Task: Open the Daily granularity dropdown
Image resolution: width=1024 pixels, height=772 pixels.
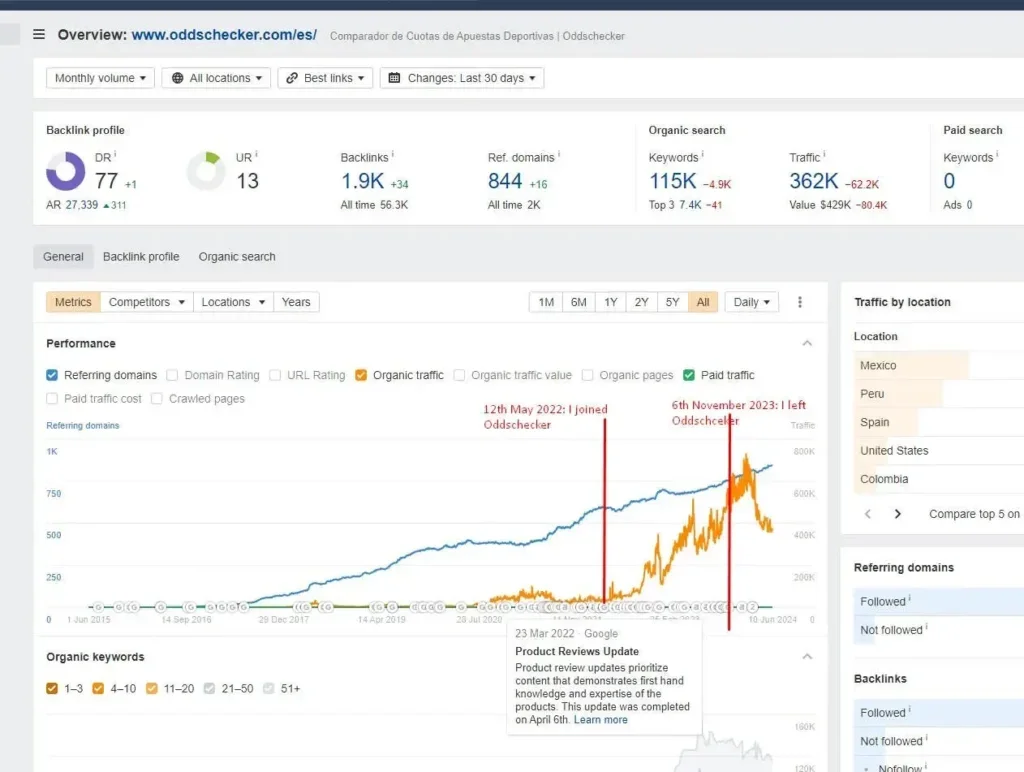Action: 752,302
